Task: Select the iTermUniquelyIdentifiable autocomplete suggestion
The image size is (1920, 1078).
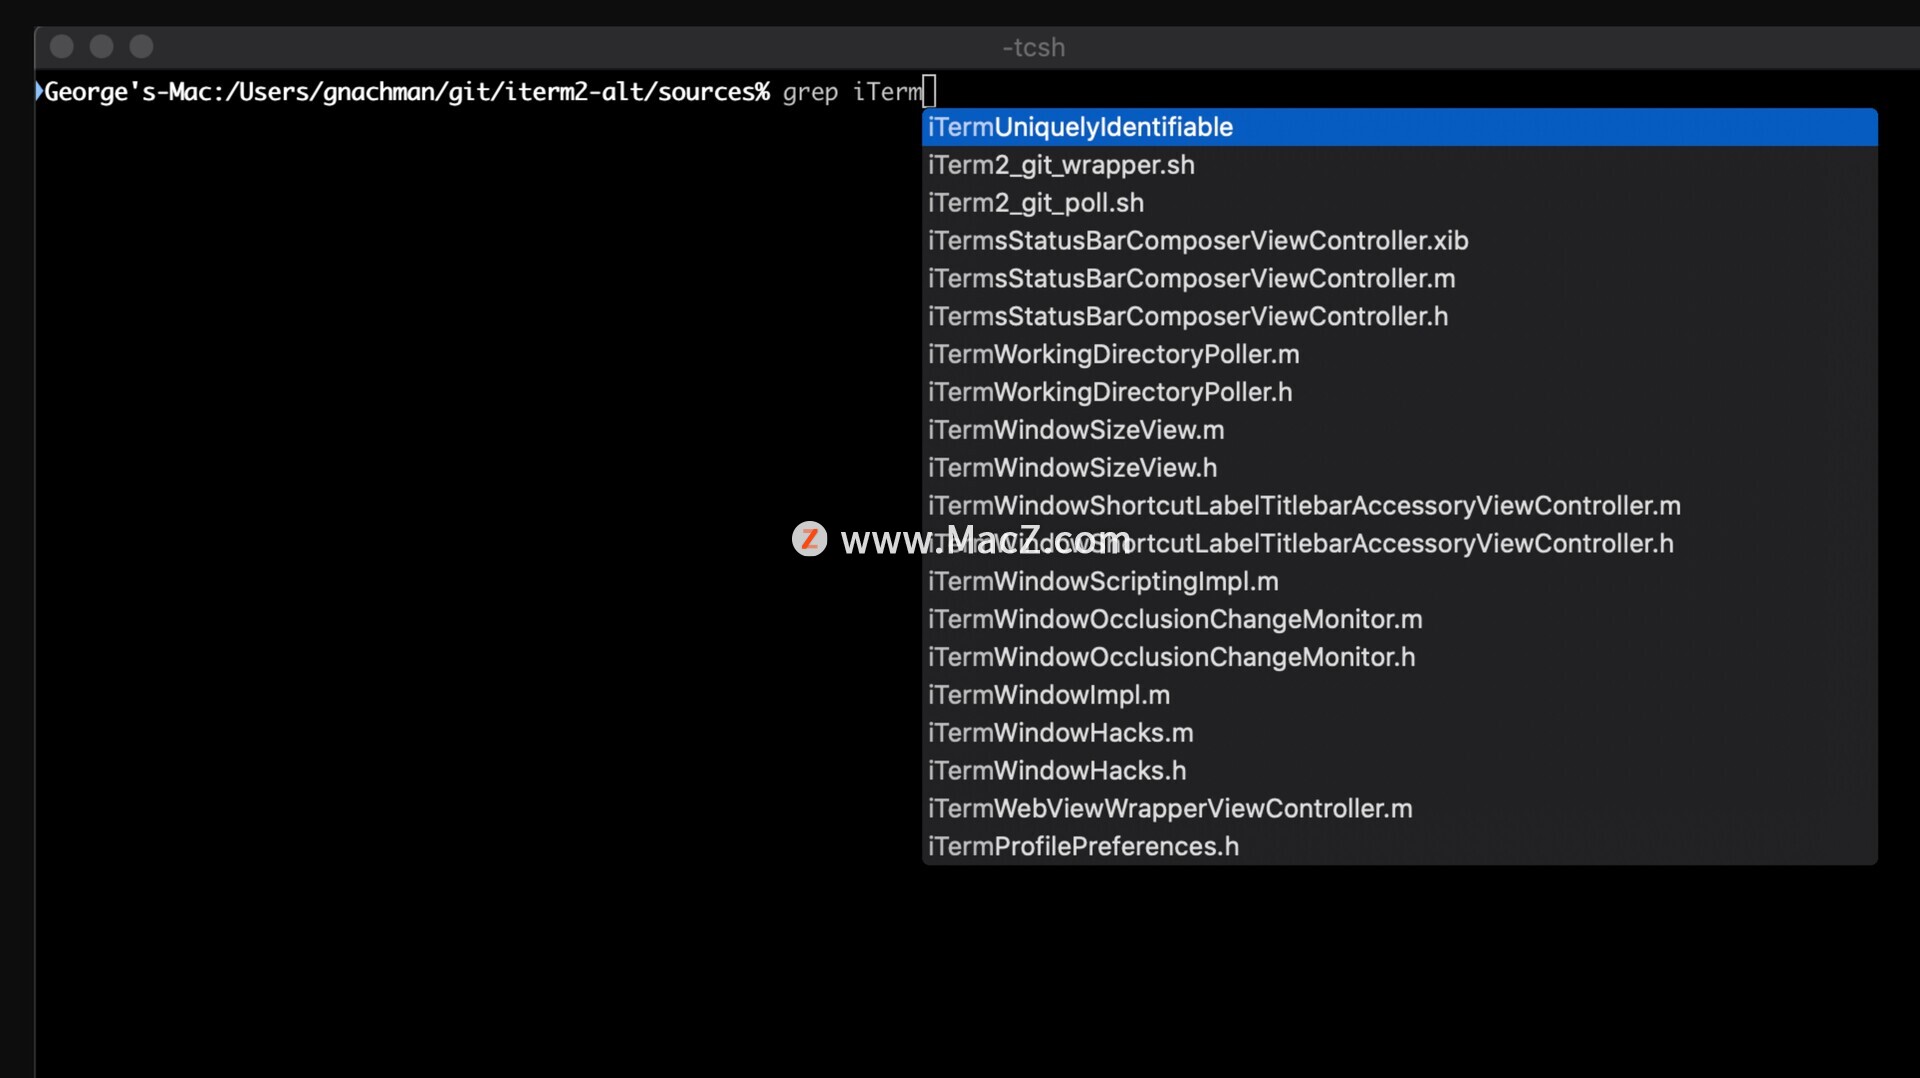Action: click(x=1399, y=127)
